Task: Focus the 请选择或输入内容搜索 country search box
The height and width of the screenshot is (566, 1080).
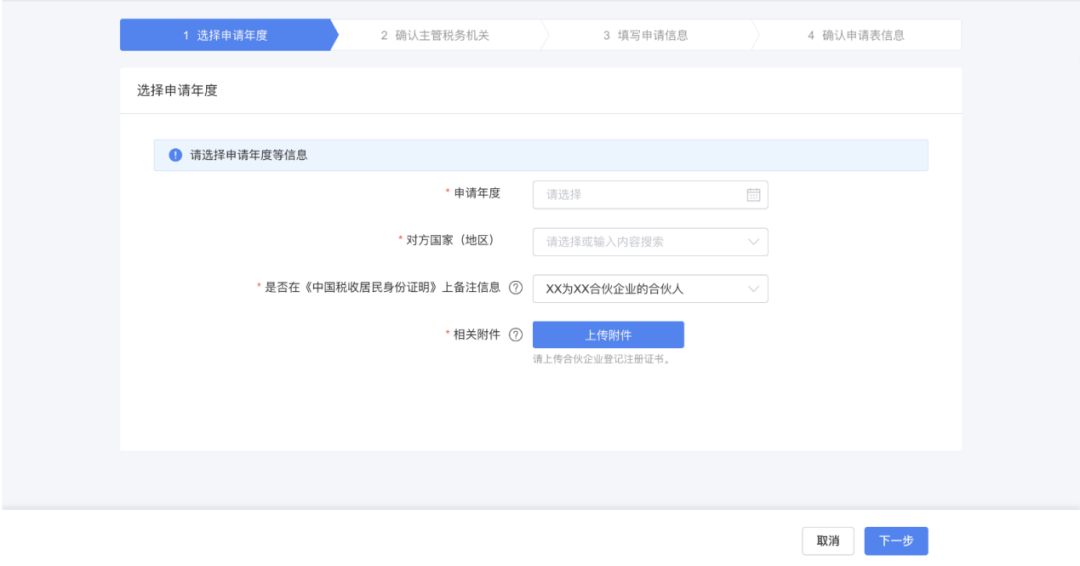Action: (x=640, y=242)
